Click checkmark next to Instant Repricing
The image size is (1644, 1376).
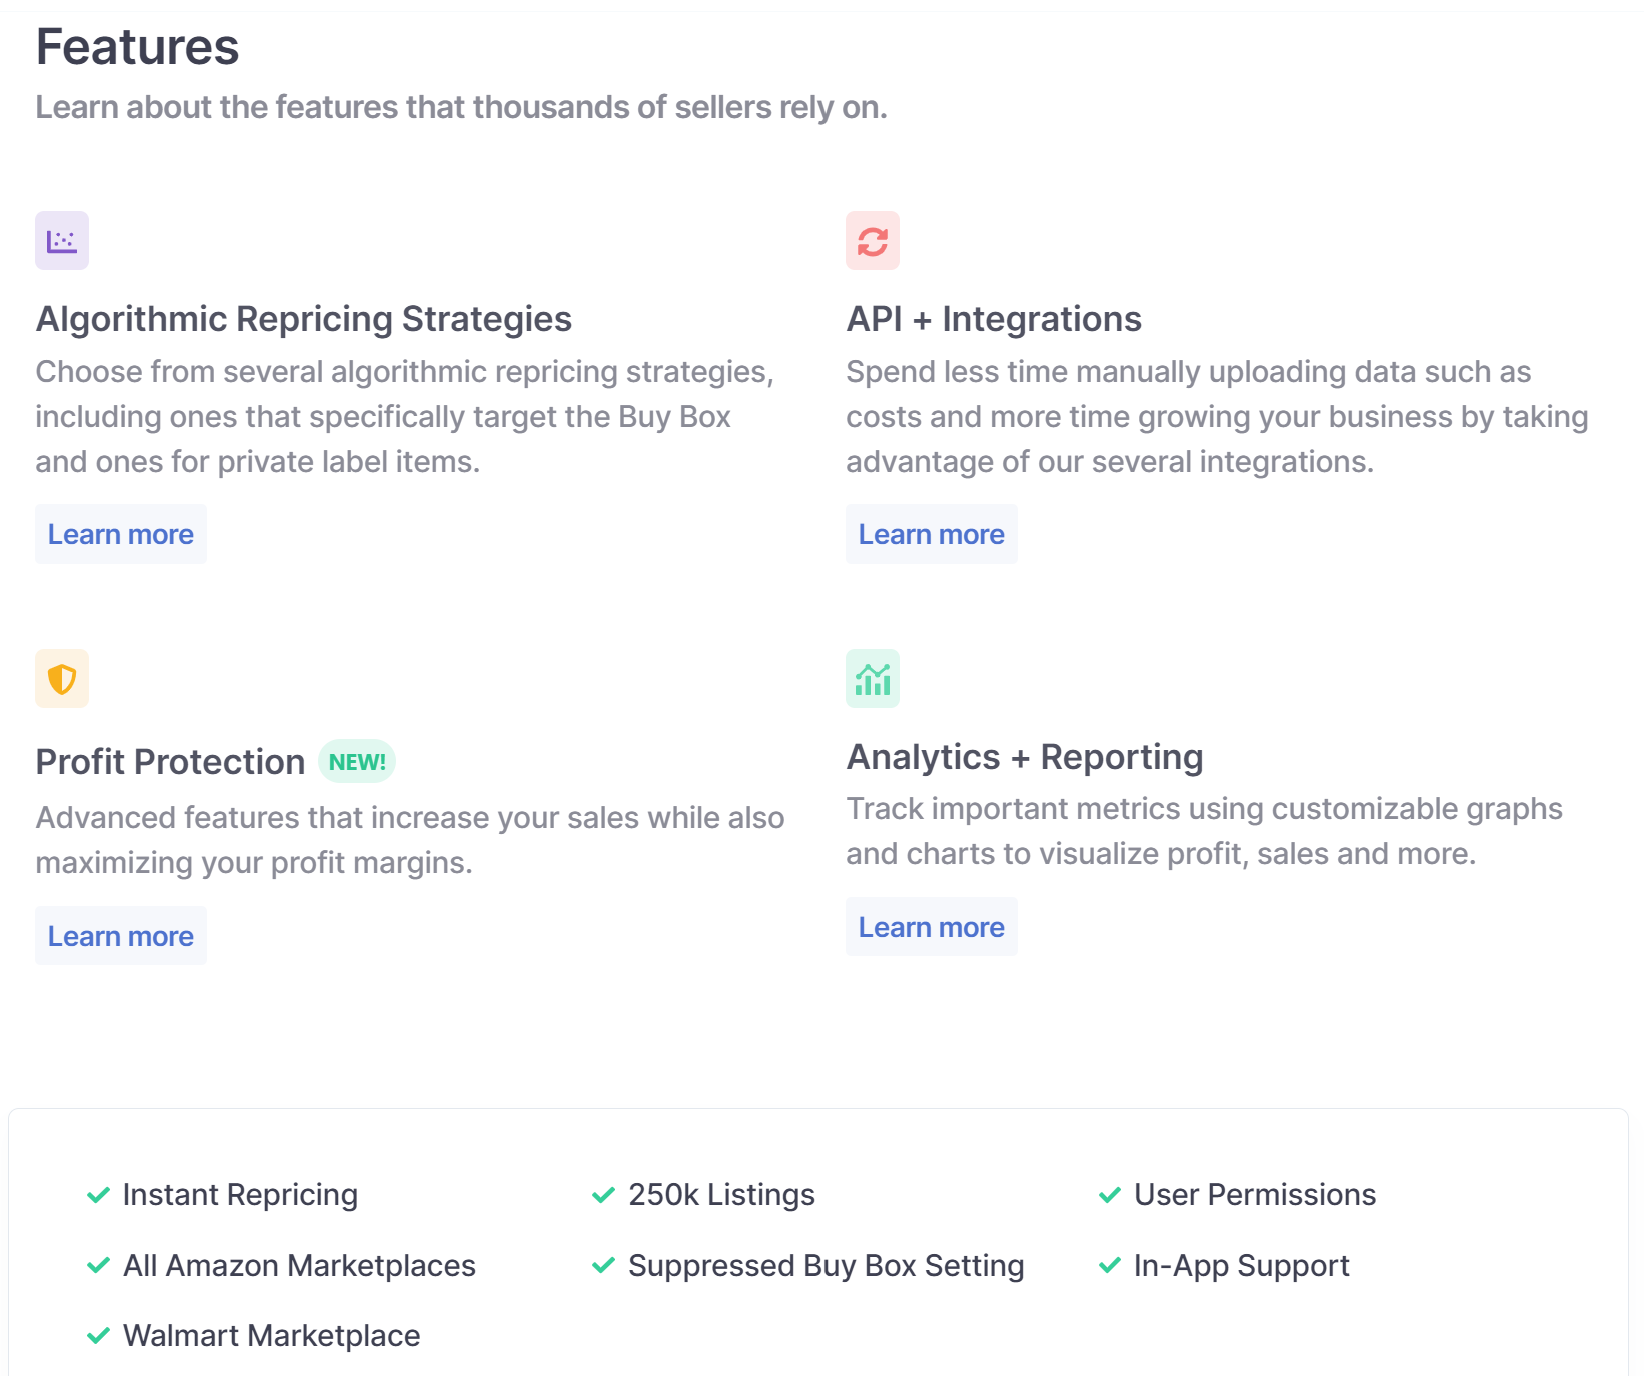(x=98, y=1195)
